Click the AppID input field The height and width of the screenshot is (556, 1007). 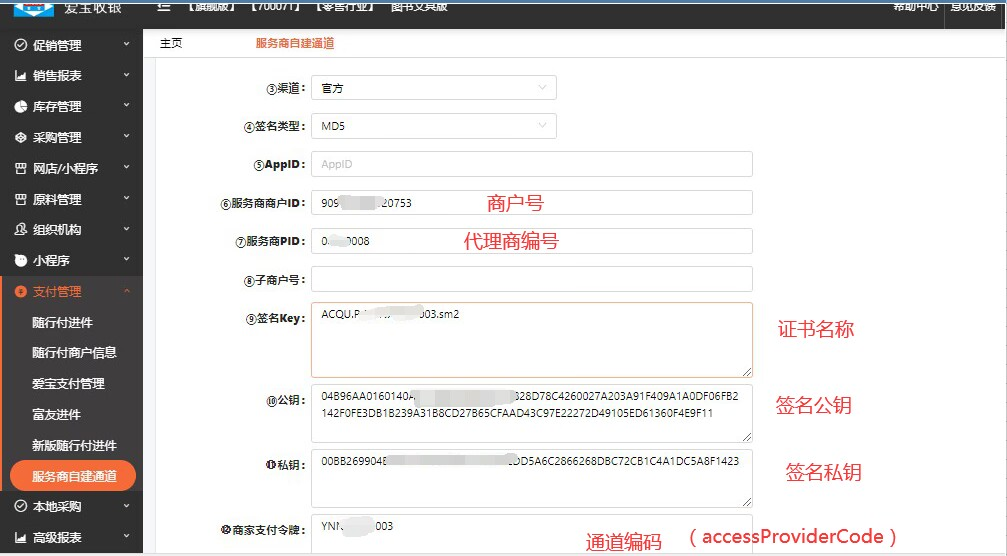(x=531, y=164)
